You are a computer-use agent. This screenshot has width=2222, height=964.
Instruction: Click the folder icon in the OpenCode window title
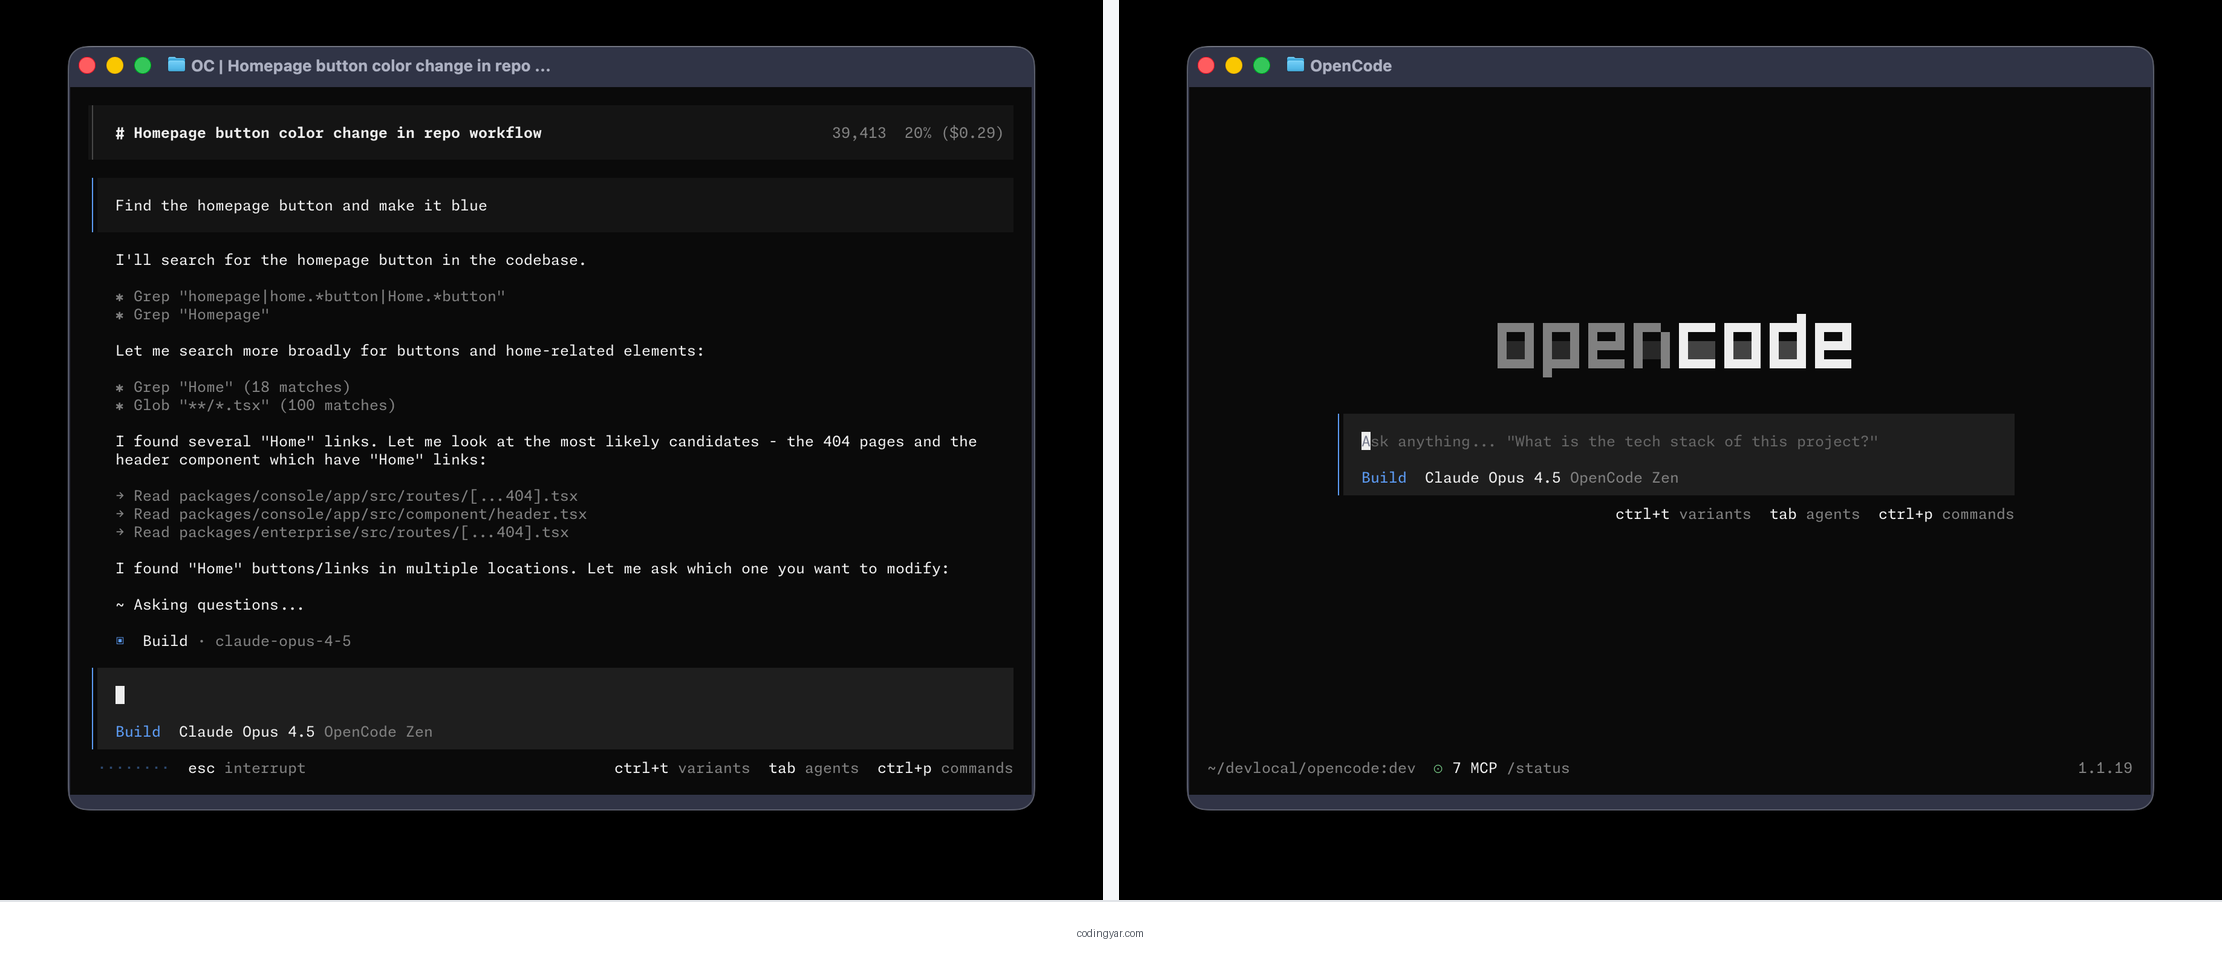click(x=1295, y=65)
